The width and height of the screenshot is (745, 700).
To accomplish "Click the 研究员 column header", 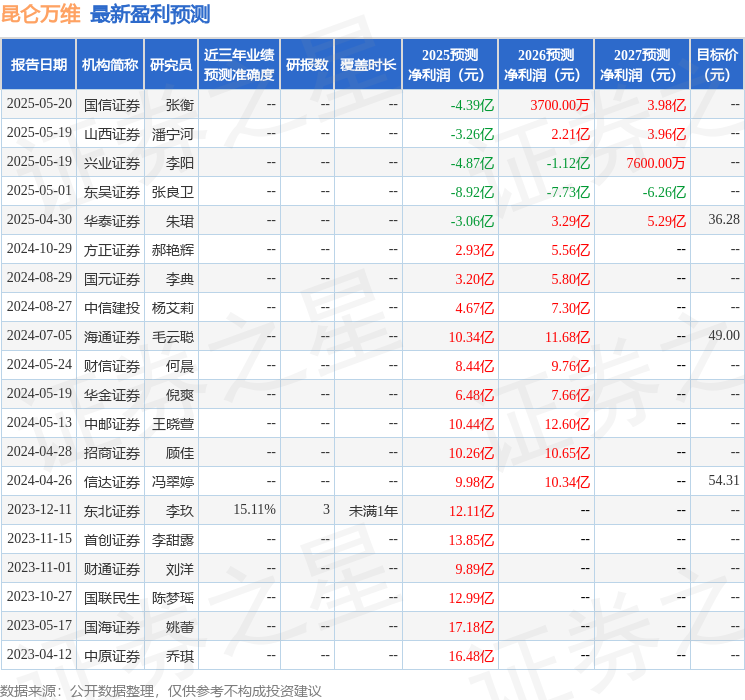I will click(x=171, y=65).
